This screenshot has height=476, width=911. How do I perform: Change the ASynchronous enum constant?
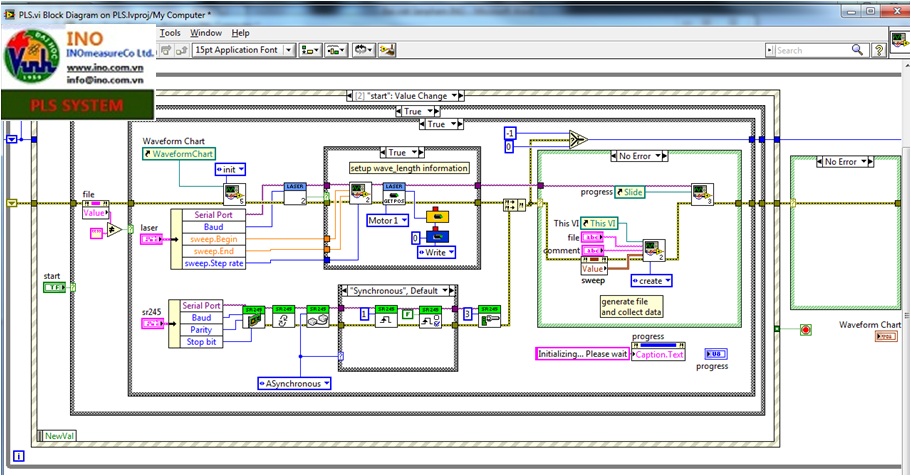[x=294, y=382]
